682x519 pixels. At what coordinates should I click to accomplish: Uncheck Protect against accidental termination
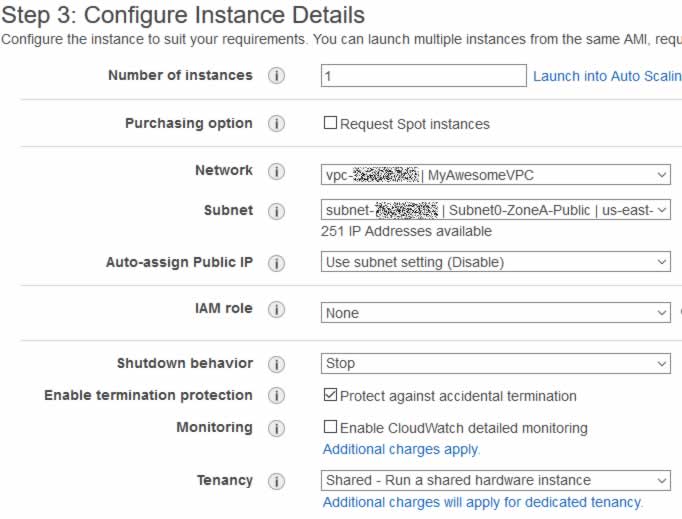(330, 395)
